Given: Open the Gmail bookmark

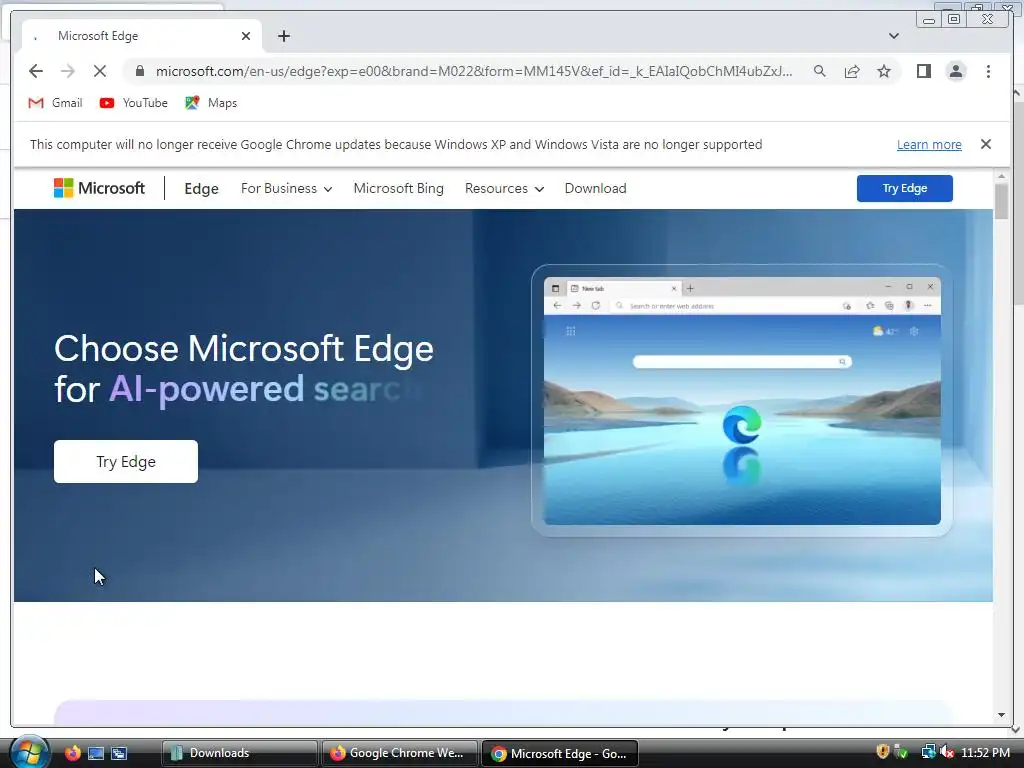Looking at the screenshot, I should (x=56, y=103).
